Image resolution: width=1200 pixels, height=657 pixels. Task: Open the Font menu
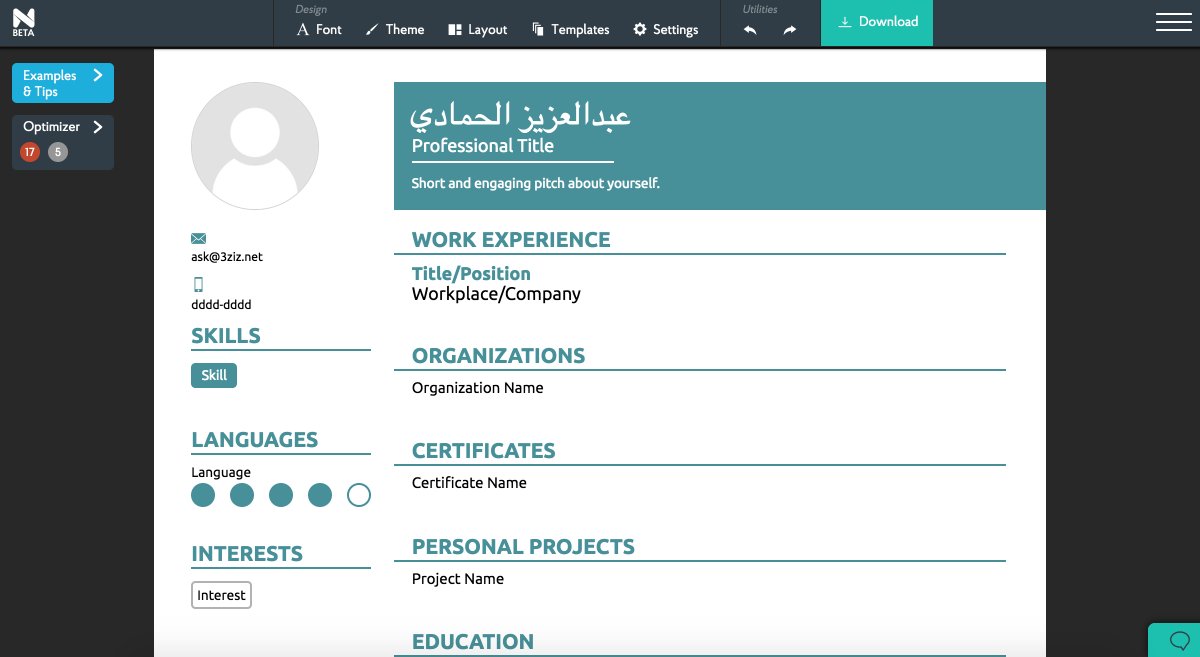click(319, 29)
